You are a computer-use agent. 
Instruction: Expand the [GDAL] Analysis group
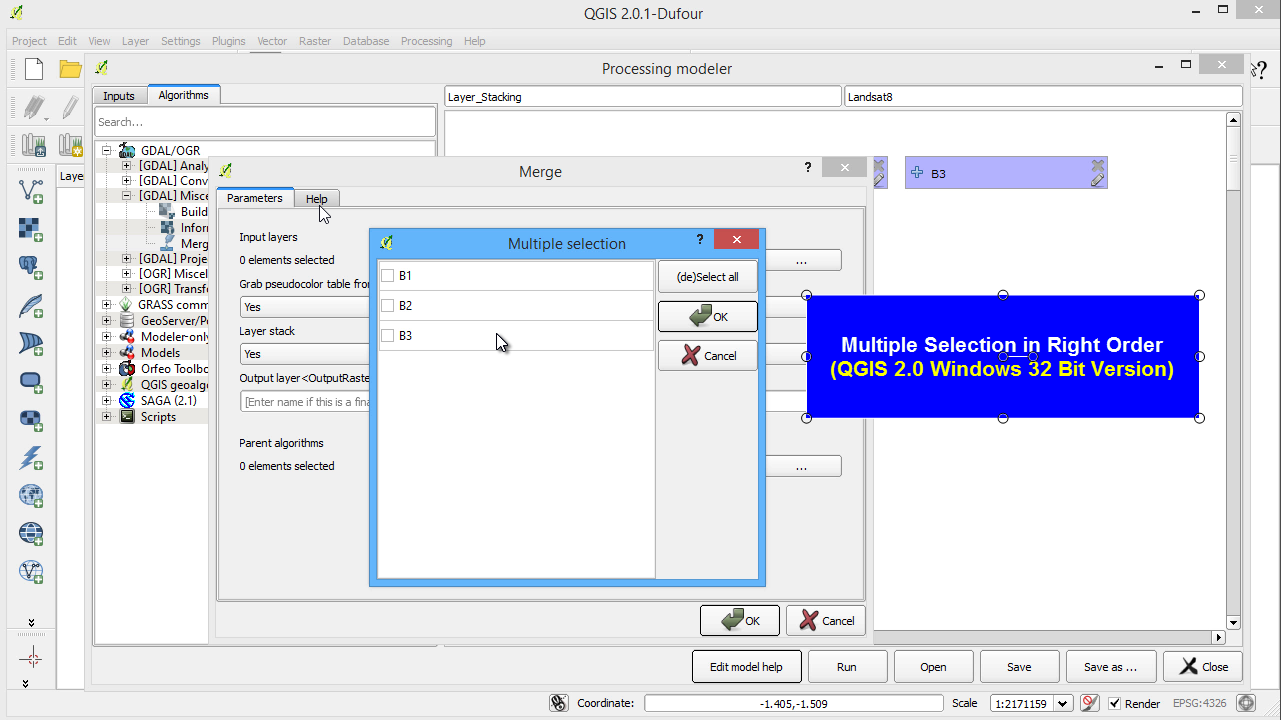point(127,166)
